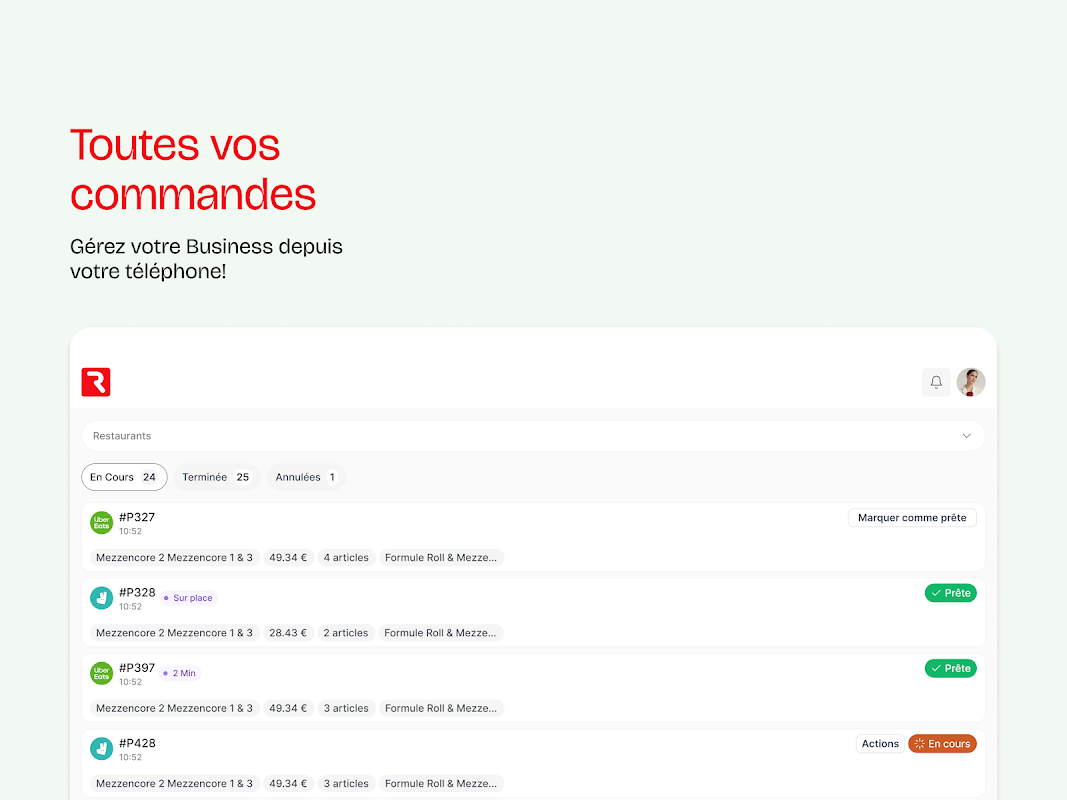This screenshot has height=800, width=1067.
Task: Click Deliveroo icon on order #P428
Action: tap(101, 749)
